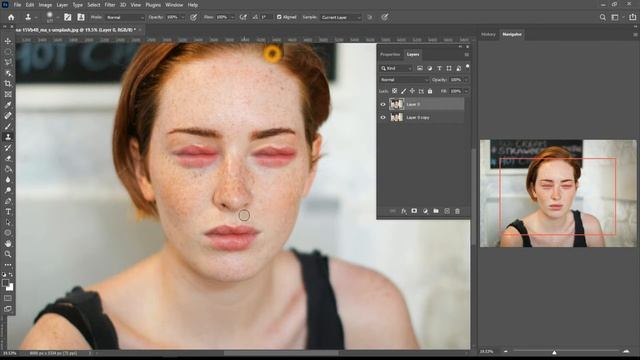Image resolution: width=640 pixels, height=360 pixels.
Task: Select the Polygonal Lasso tool
Action: (8, 62)
